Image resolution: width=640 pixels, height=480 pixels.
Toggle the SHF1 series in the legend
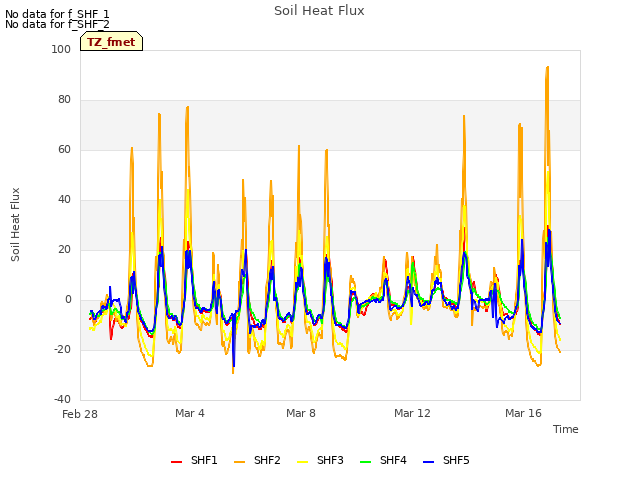click(194, 460)
